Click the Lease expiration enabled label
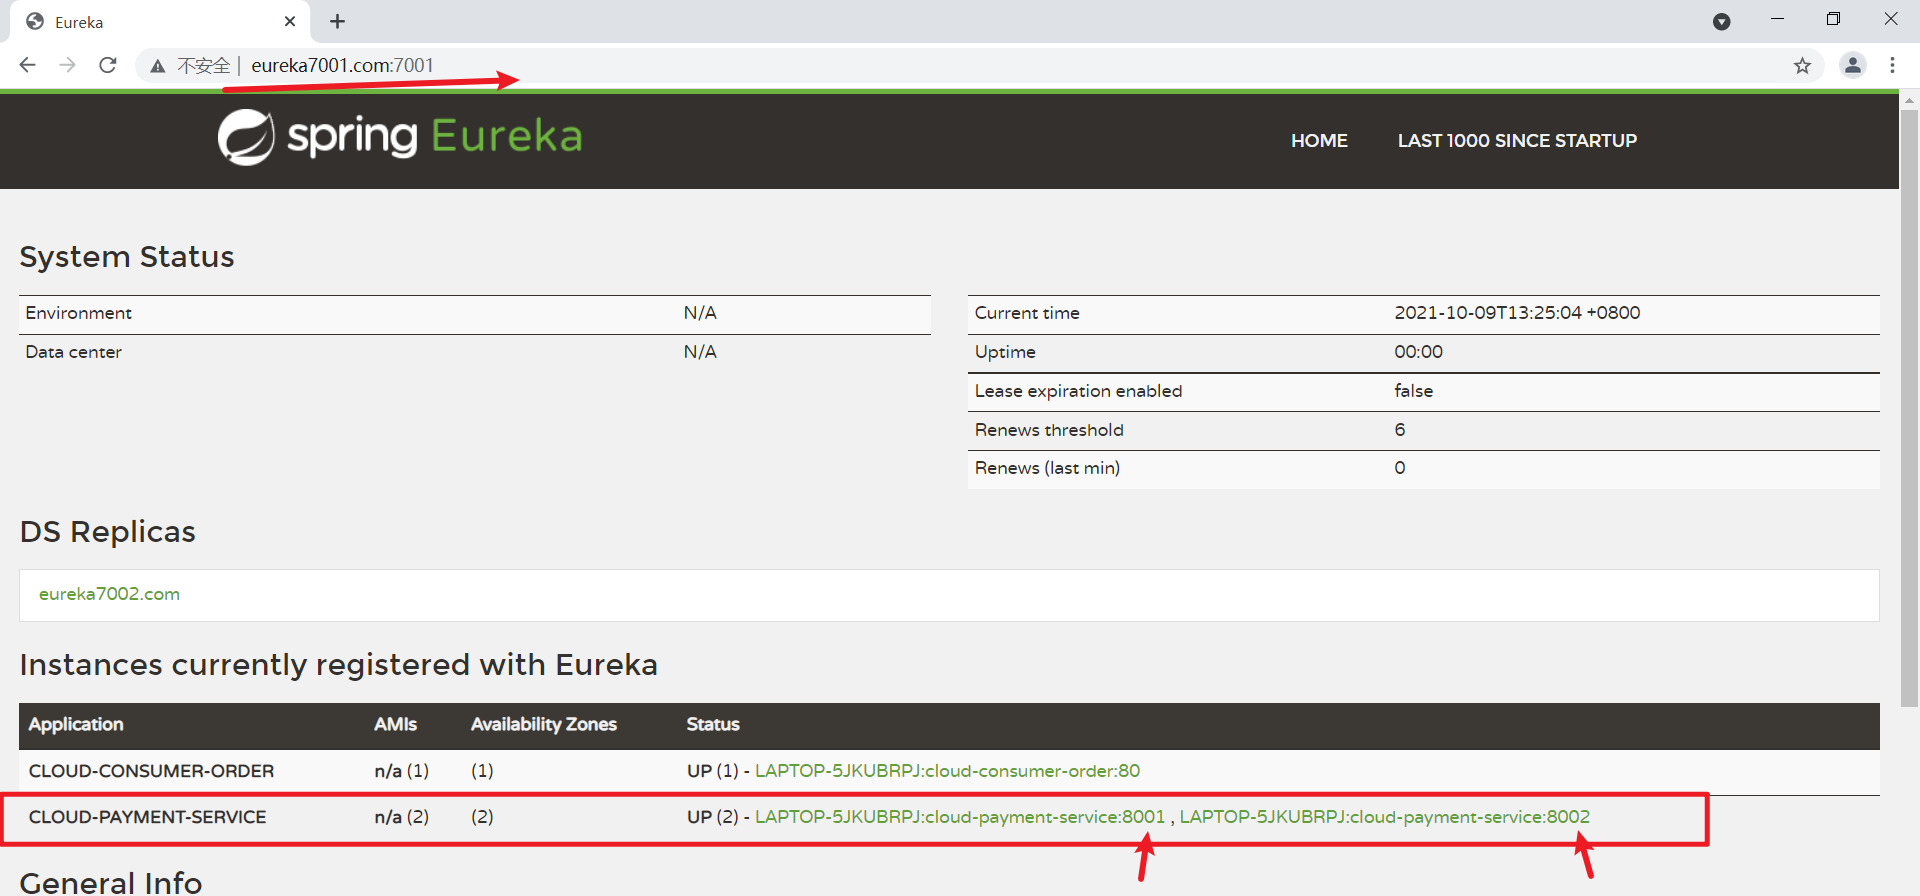This screenshot has width=1920, height=896. click(x=1078, y=391)
